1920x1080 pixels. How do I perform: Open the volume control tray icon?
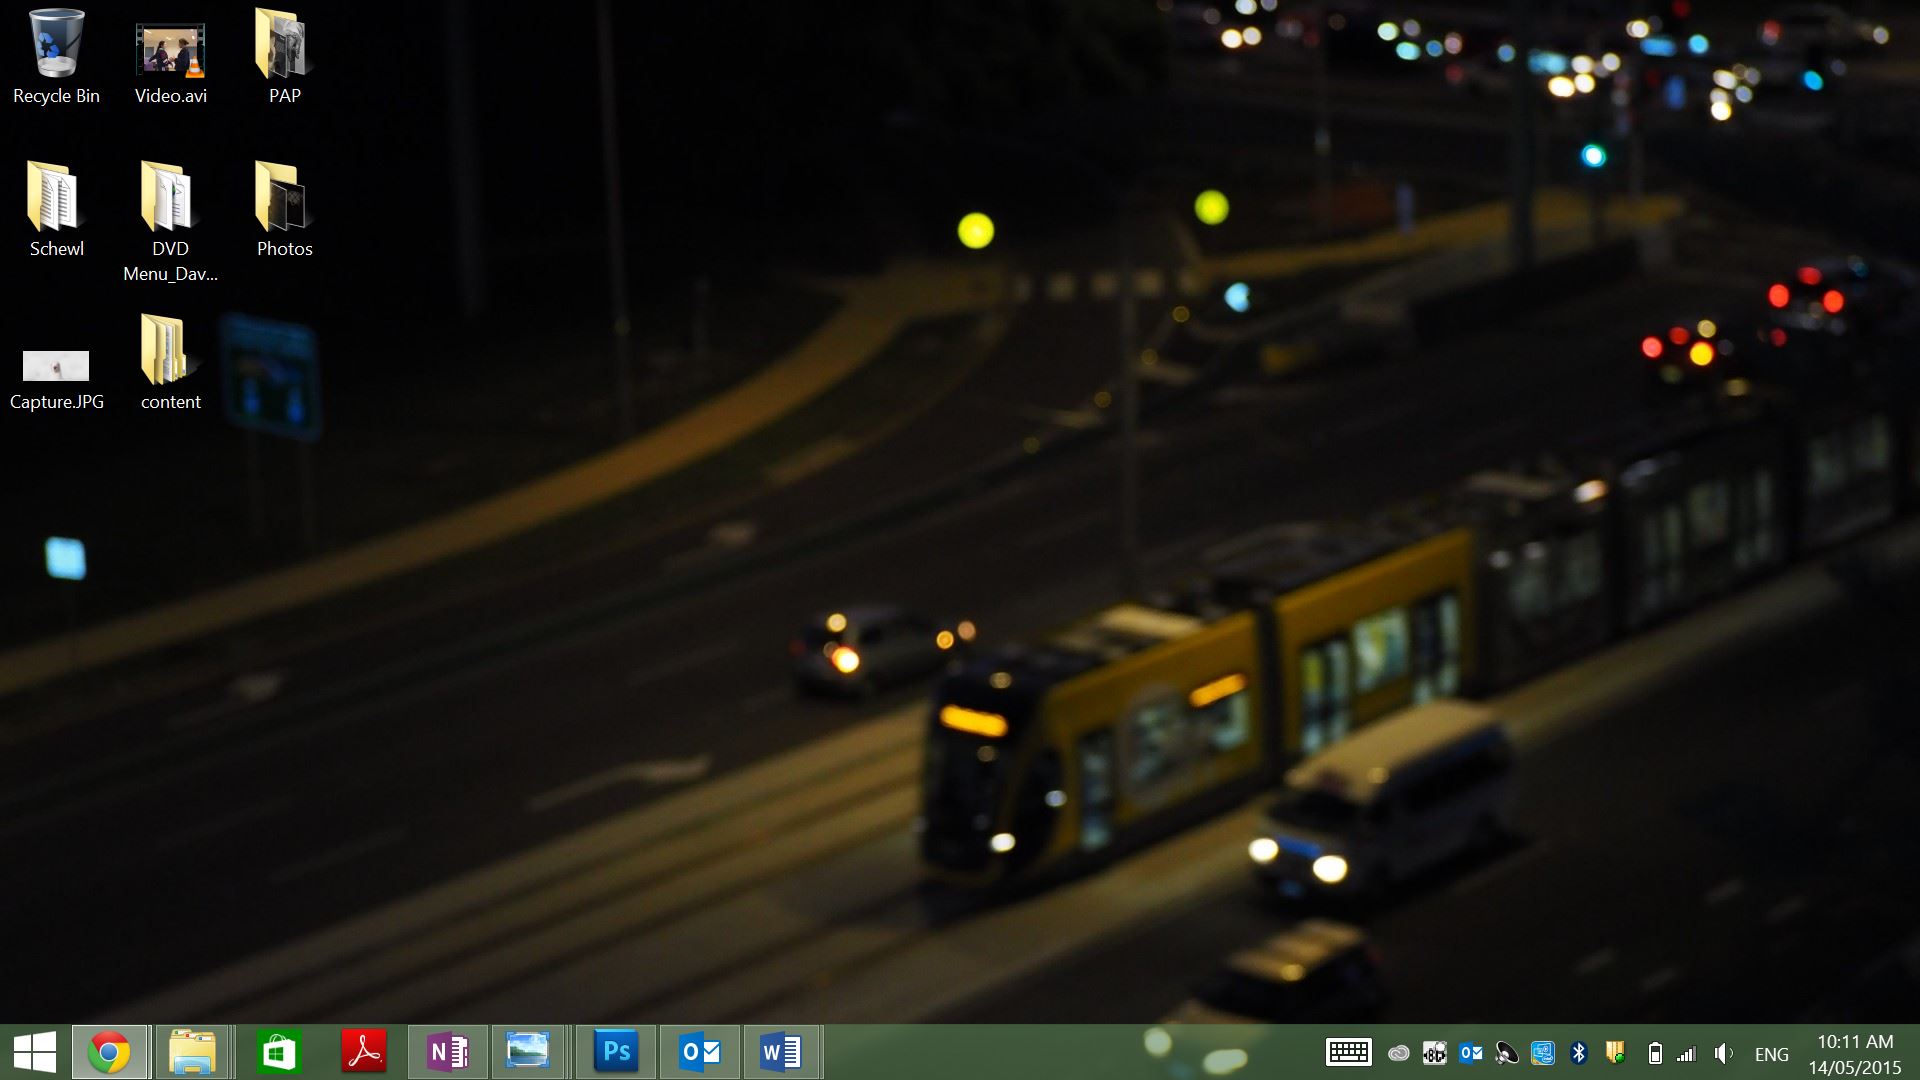coord(1723,1053)
